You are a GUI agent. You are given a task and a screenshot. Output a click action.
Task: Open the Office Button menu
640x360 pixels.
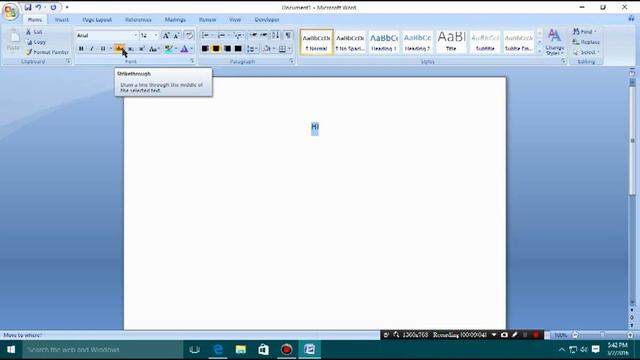11,11
